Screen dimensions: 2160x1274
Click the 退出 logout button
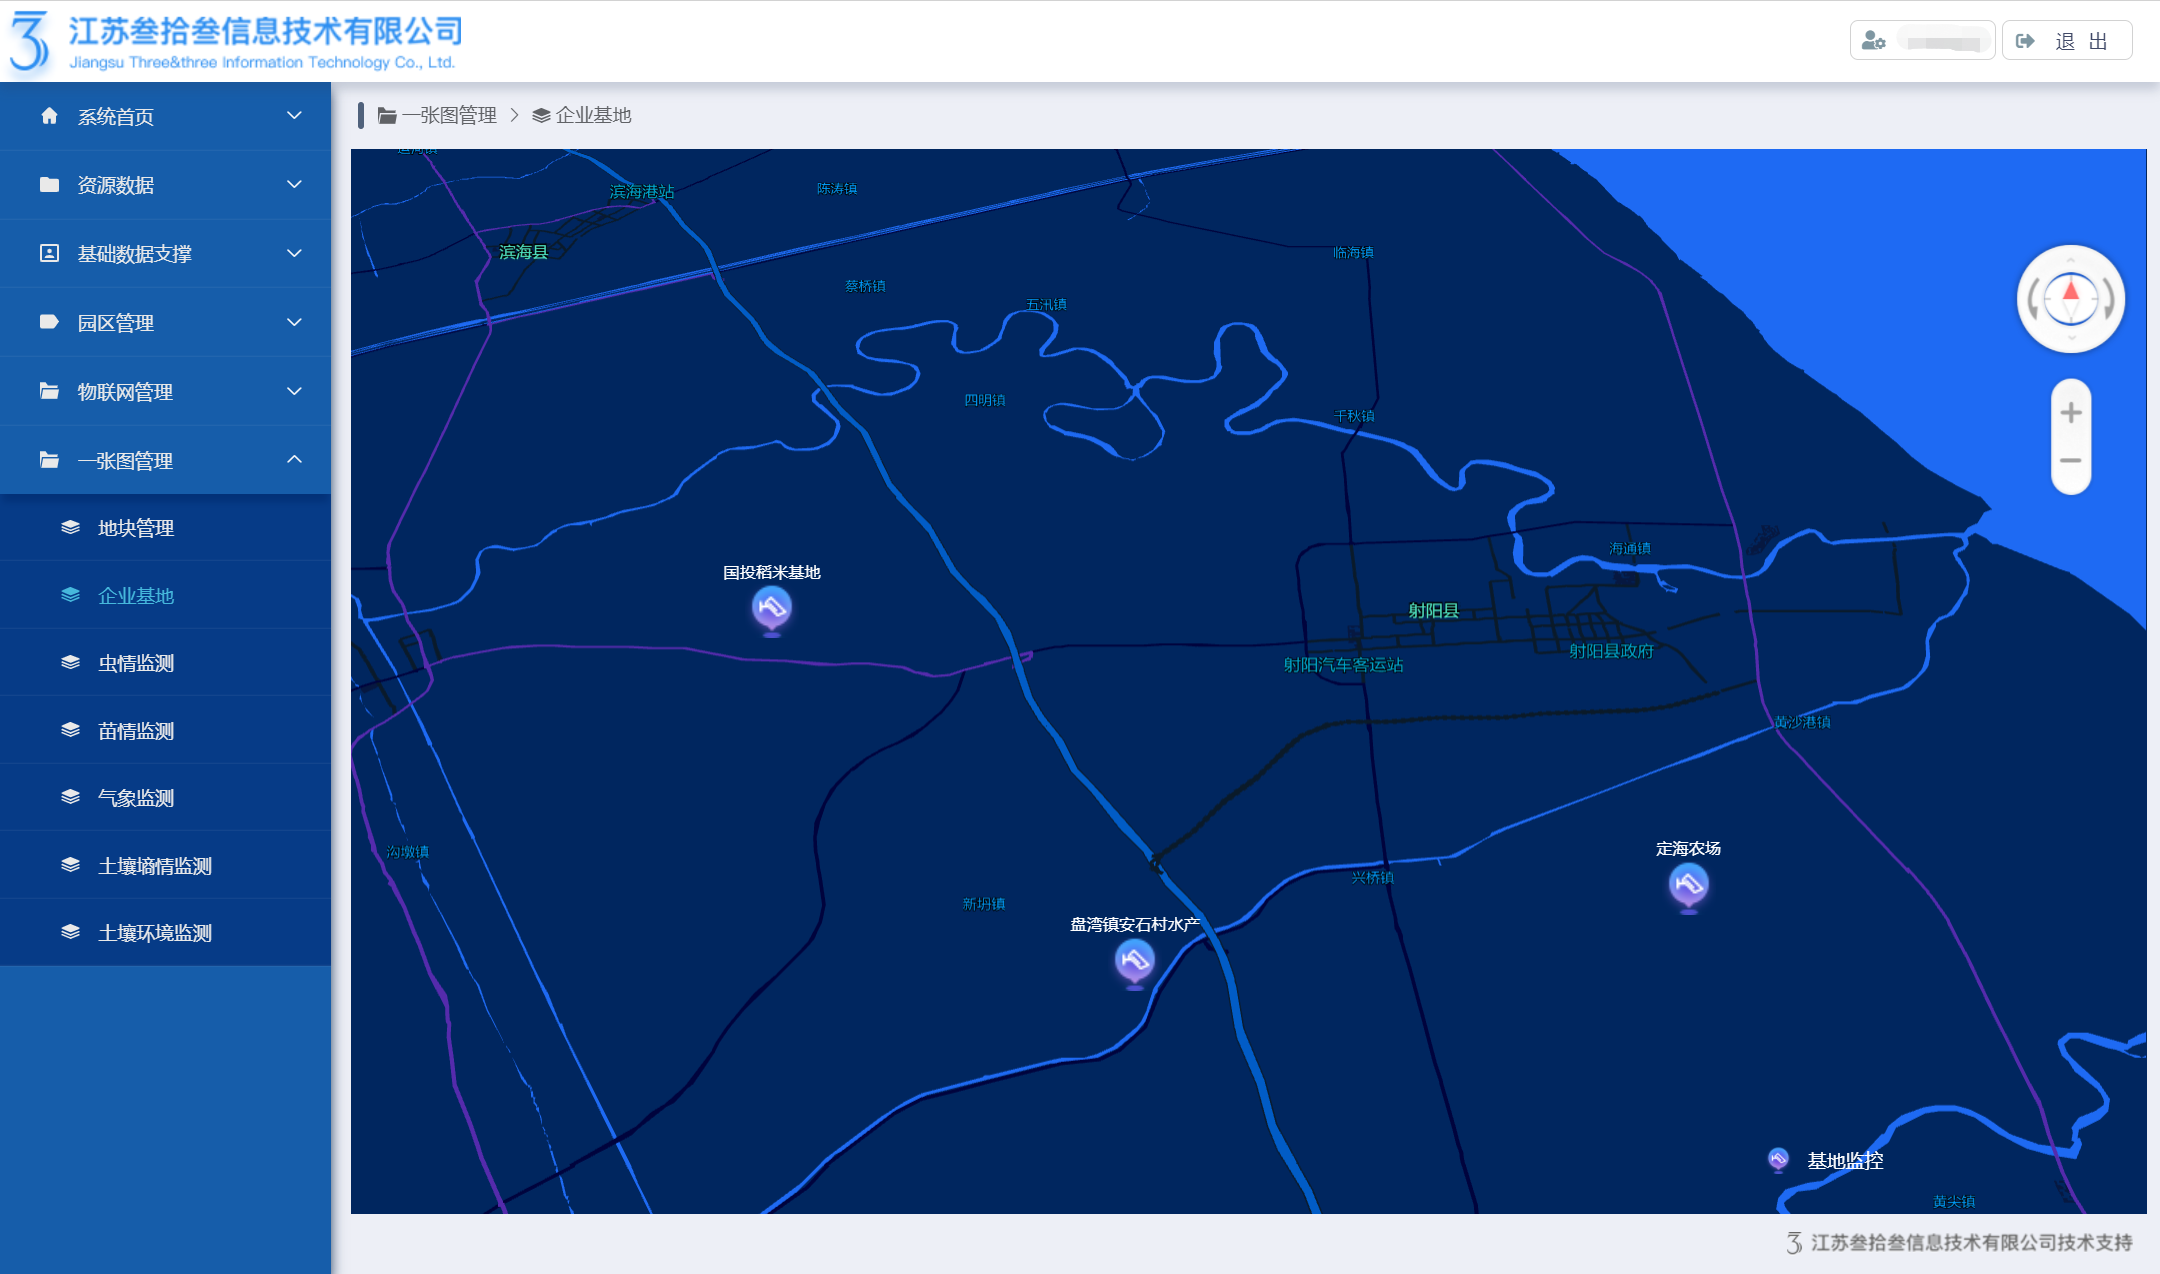tap(2067, 41)
